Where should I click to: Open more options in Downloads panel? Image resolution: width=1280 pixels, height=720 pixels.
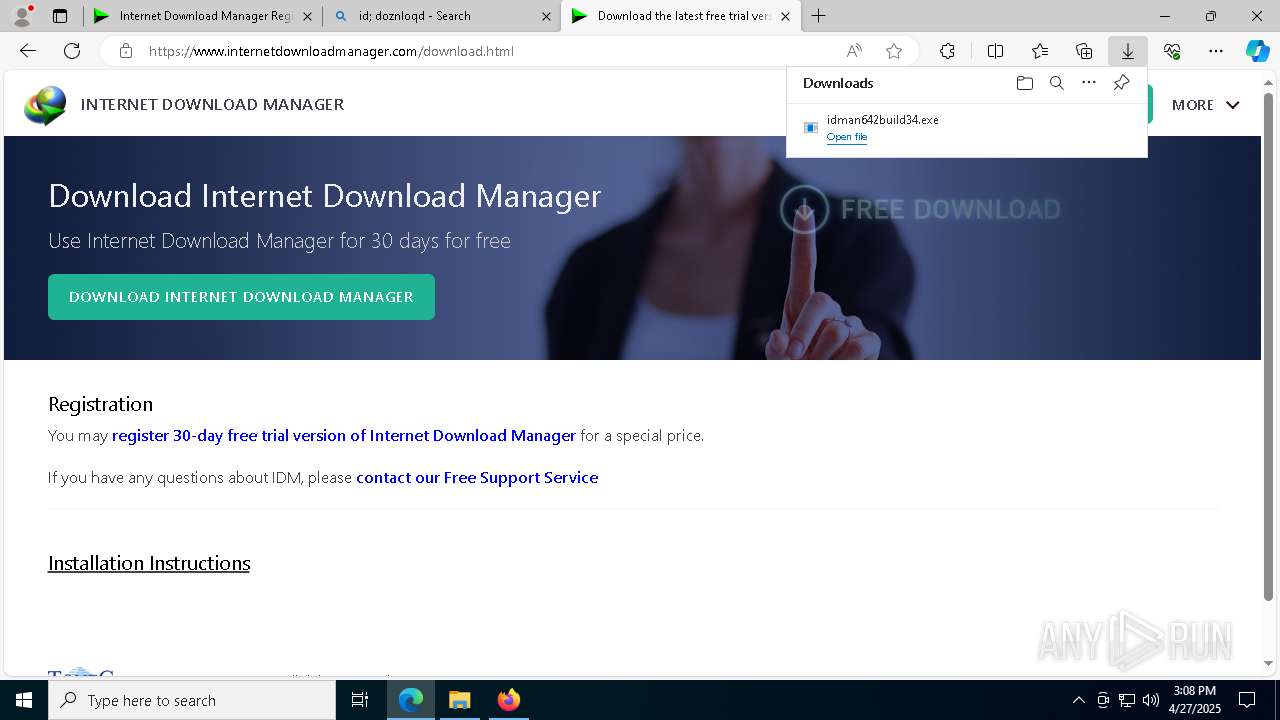pos(1089,83)
